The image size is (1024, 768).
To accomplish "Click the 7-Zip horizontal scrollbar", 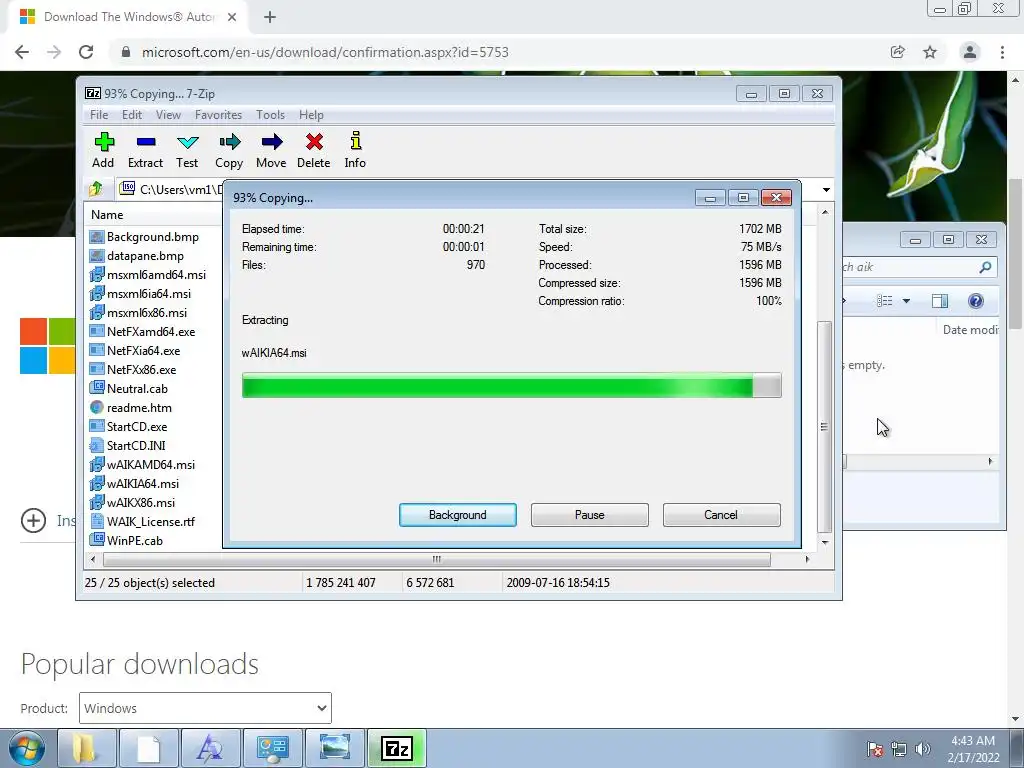I will pyautogui.click(x=436, y=559).
